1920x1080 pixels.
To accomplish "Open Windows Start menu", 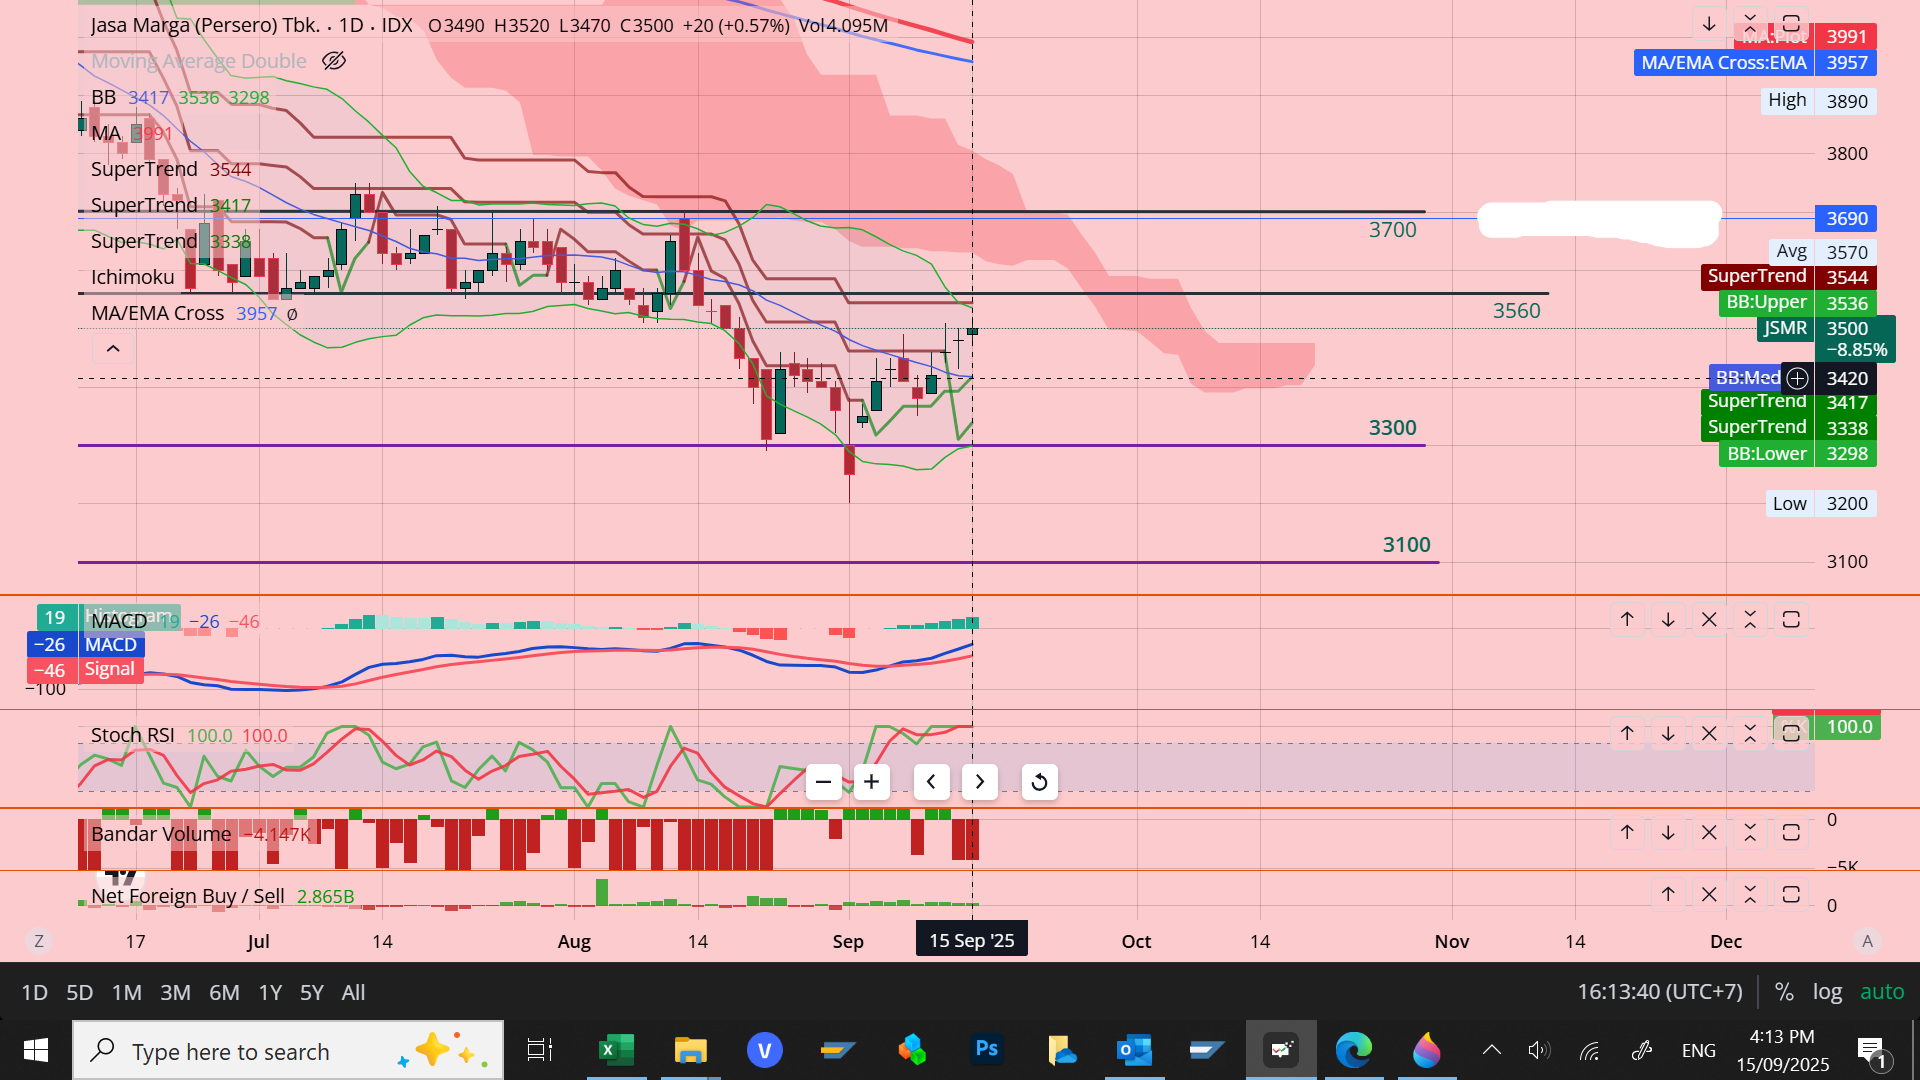I will coord(35,1050).
